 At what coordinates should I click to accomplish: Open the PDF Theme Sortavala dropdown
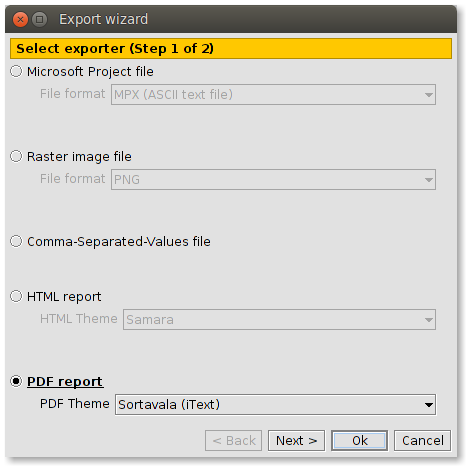(x=275, y=405)
